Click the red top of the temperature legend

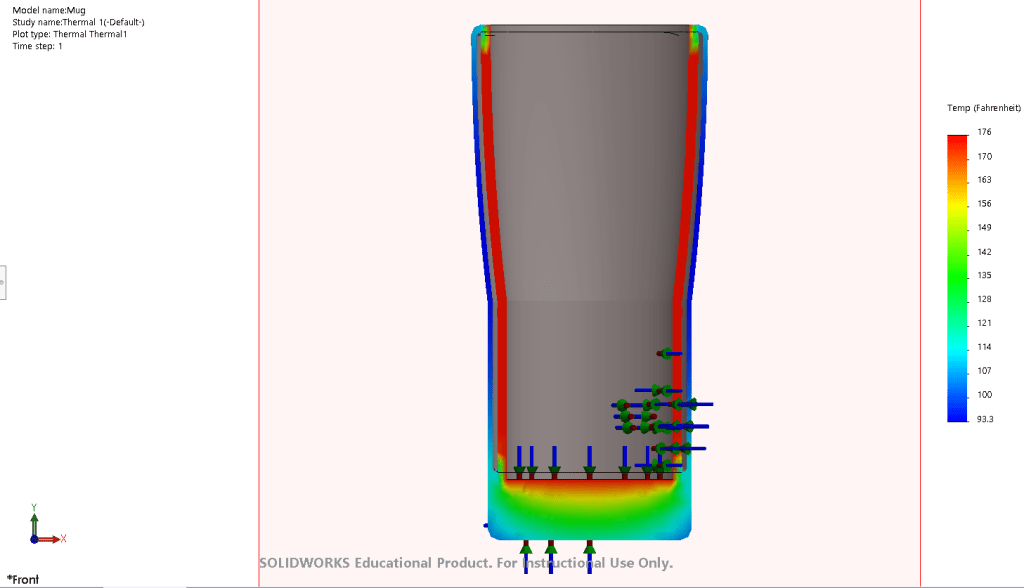click(x=957, y=141)
